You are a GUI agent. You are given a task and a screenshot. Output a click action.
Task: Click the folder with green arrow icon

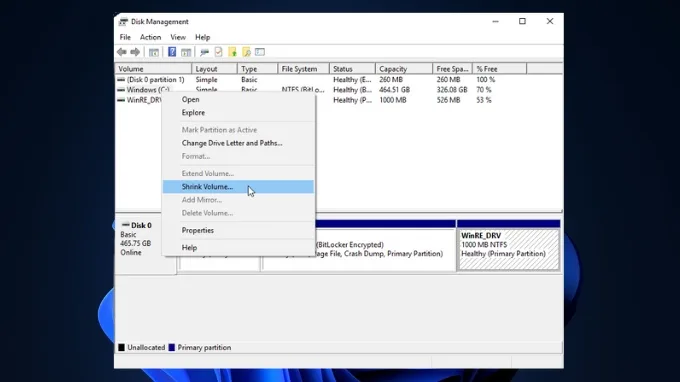coord(233,52)
